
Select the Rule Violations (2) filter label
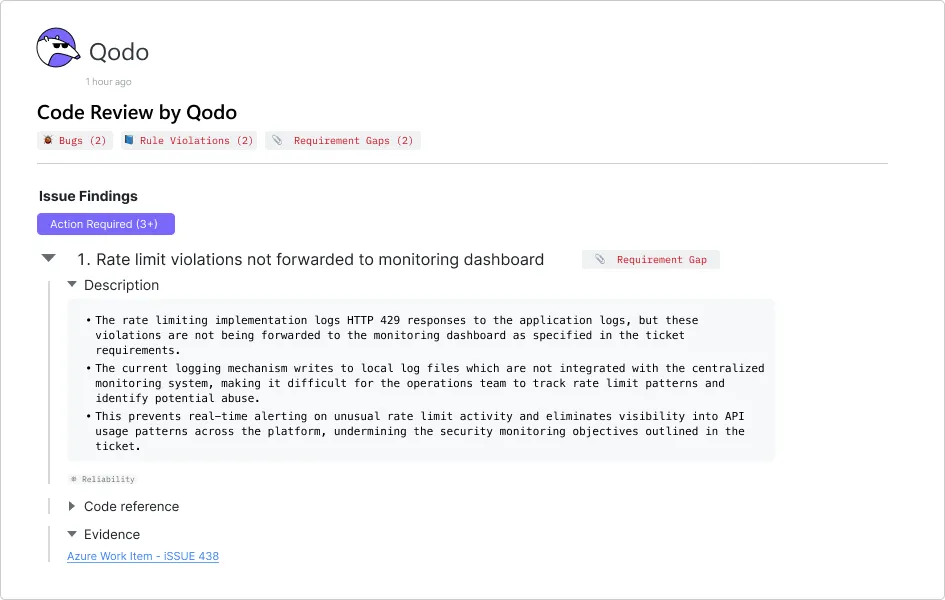click(197, 141)
